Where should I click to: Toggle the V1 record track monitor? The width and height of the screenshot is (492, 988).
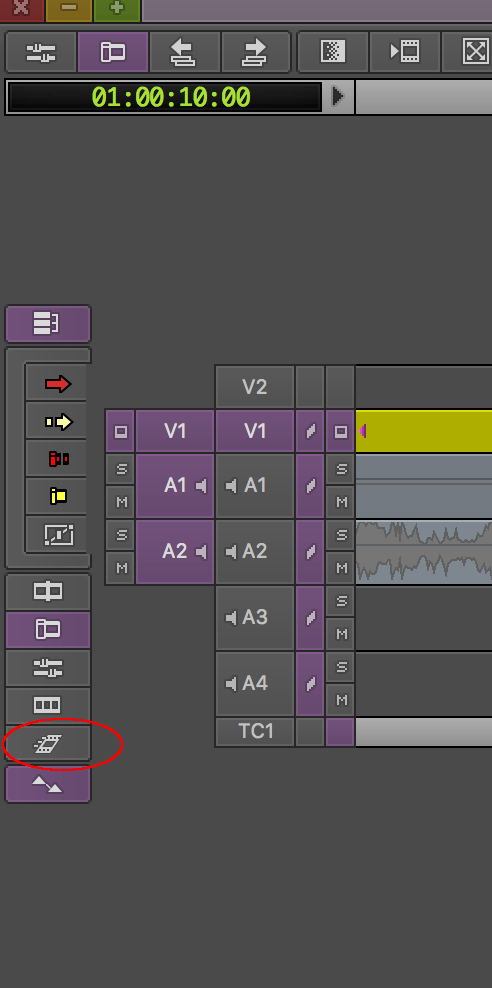coord(341,432)
